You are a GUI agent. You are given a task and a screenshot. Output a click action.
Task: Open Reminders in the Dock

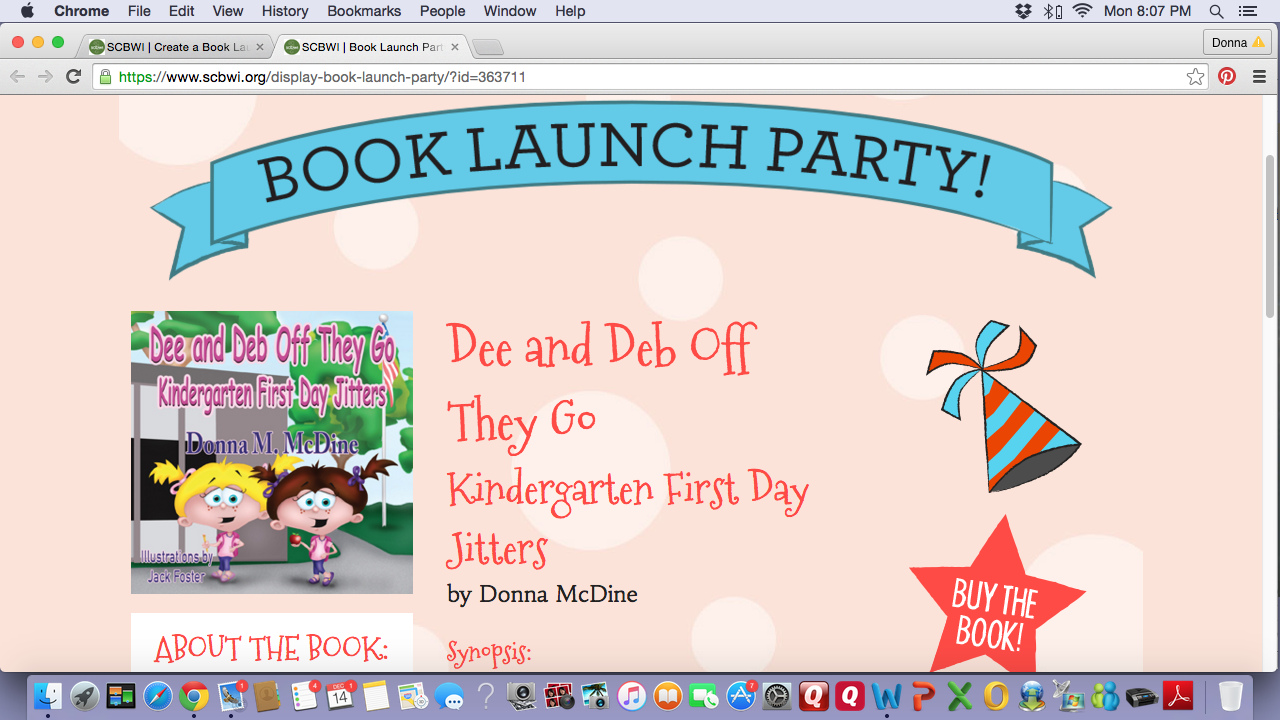(x=303, y=696)
